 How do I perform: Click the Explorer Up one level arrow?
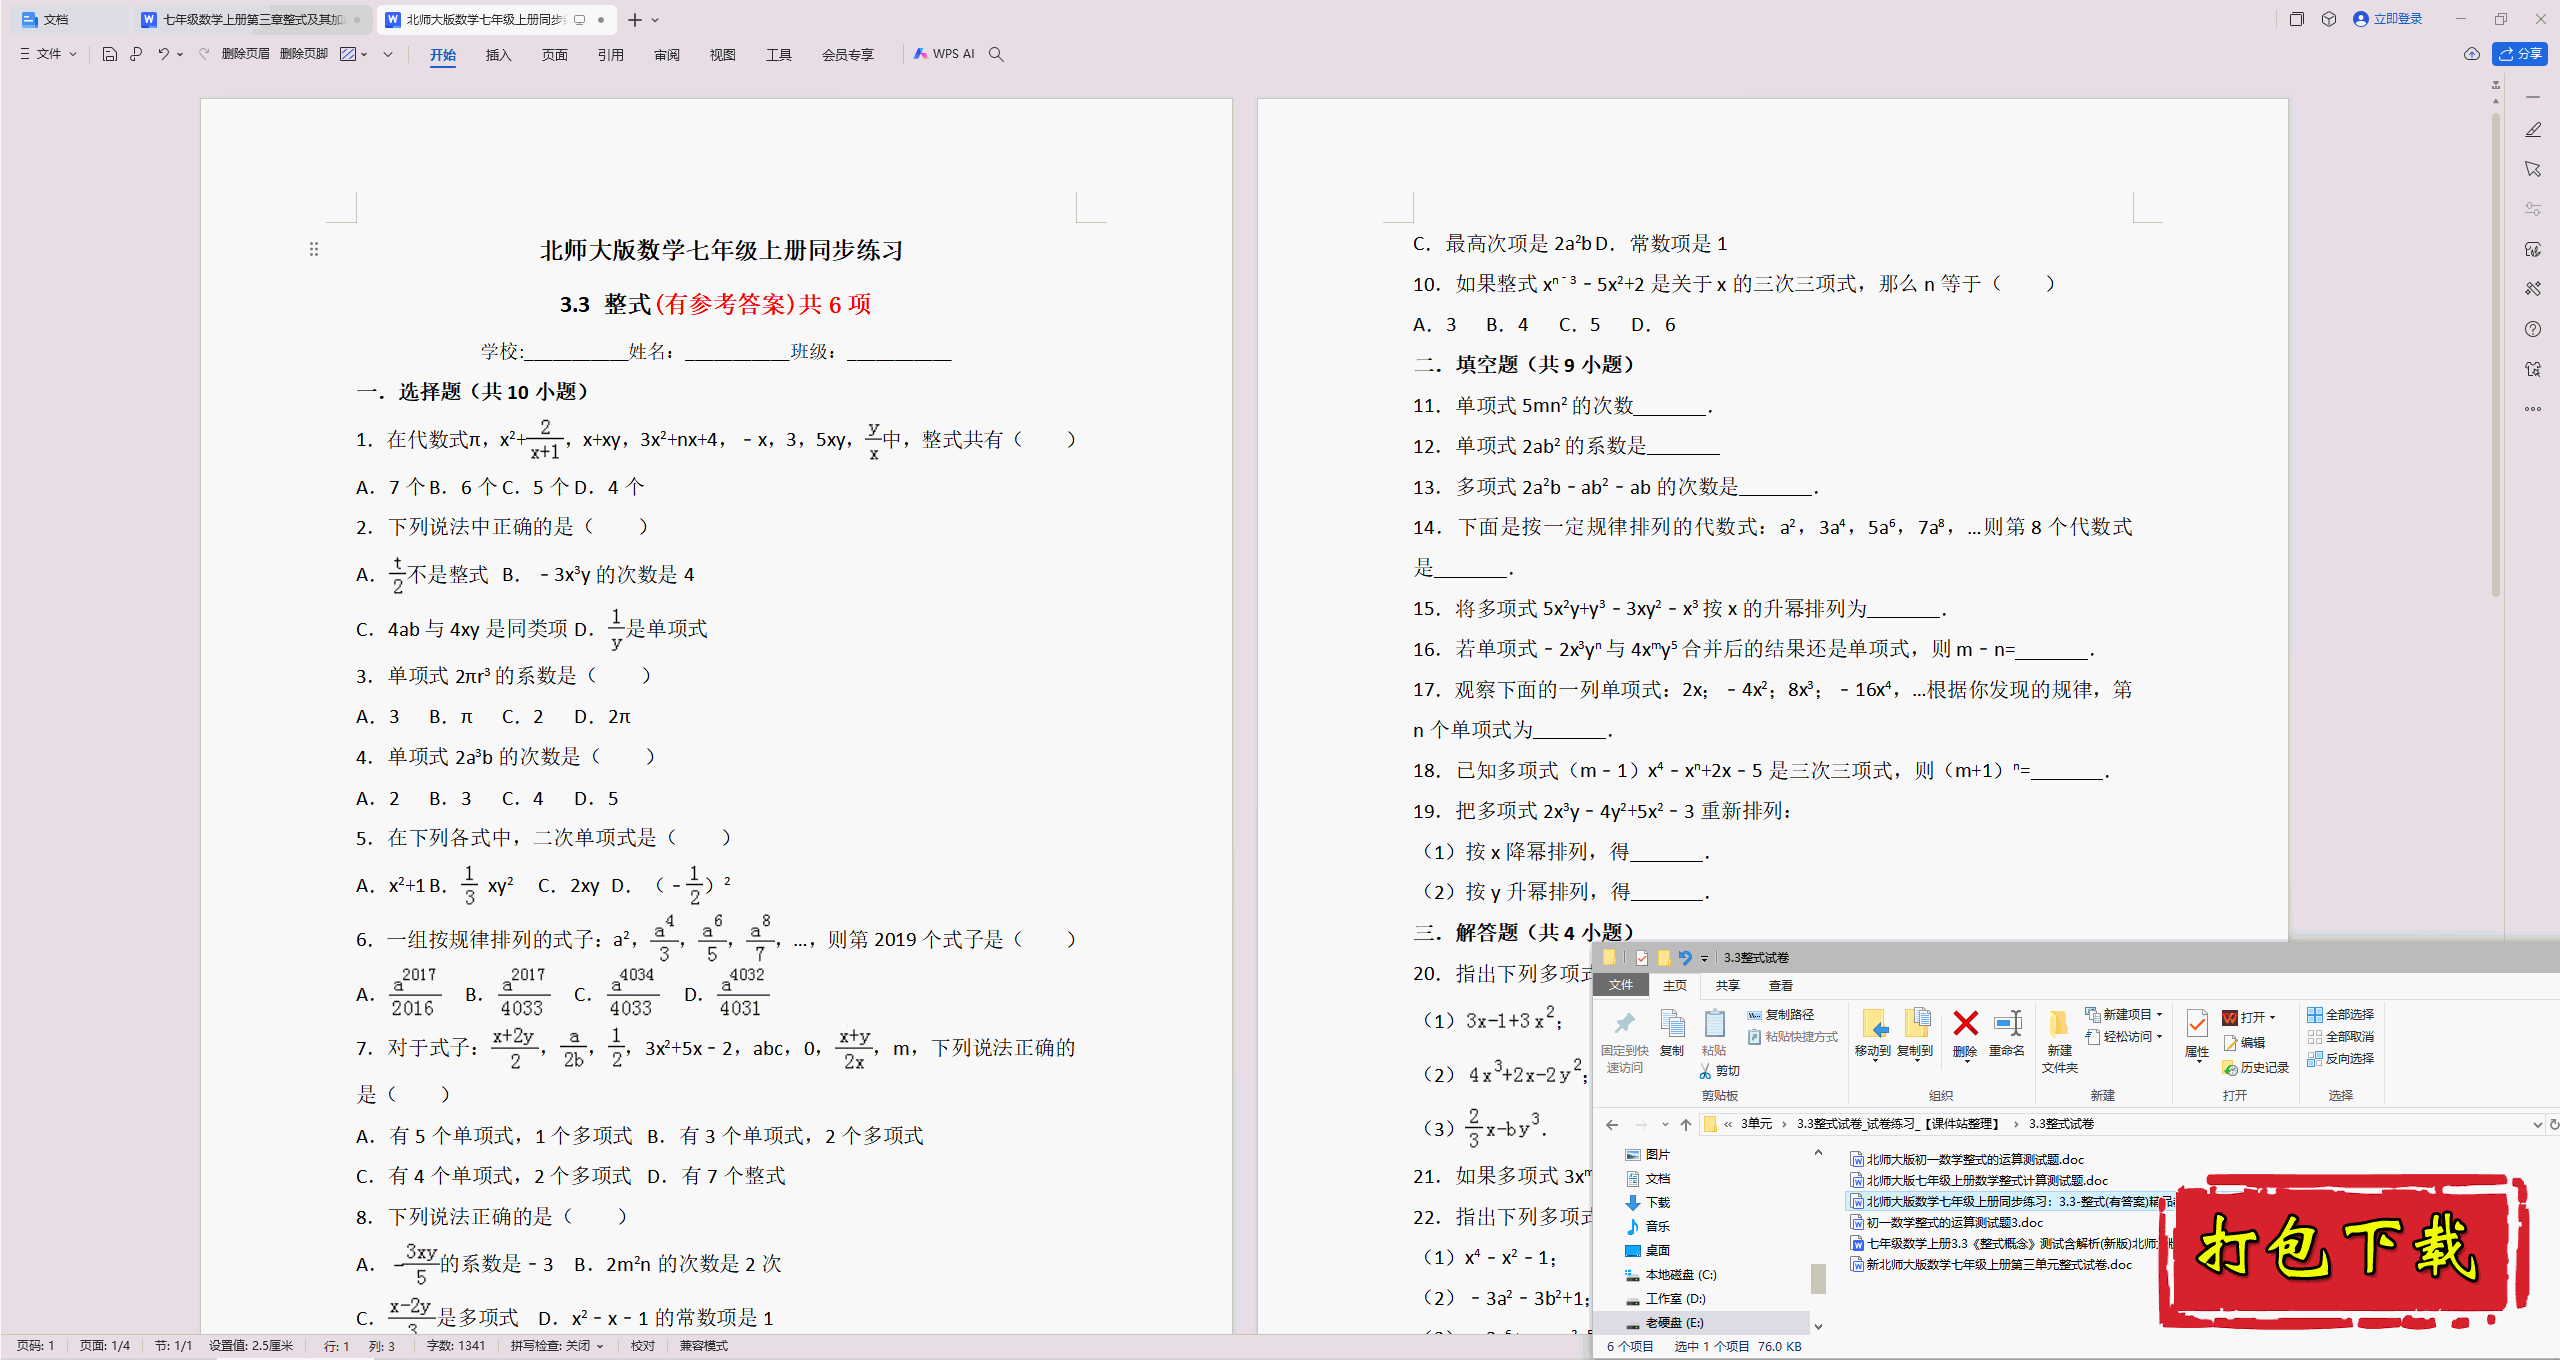point(1686,1124)
